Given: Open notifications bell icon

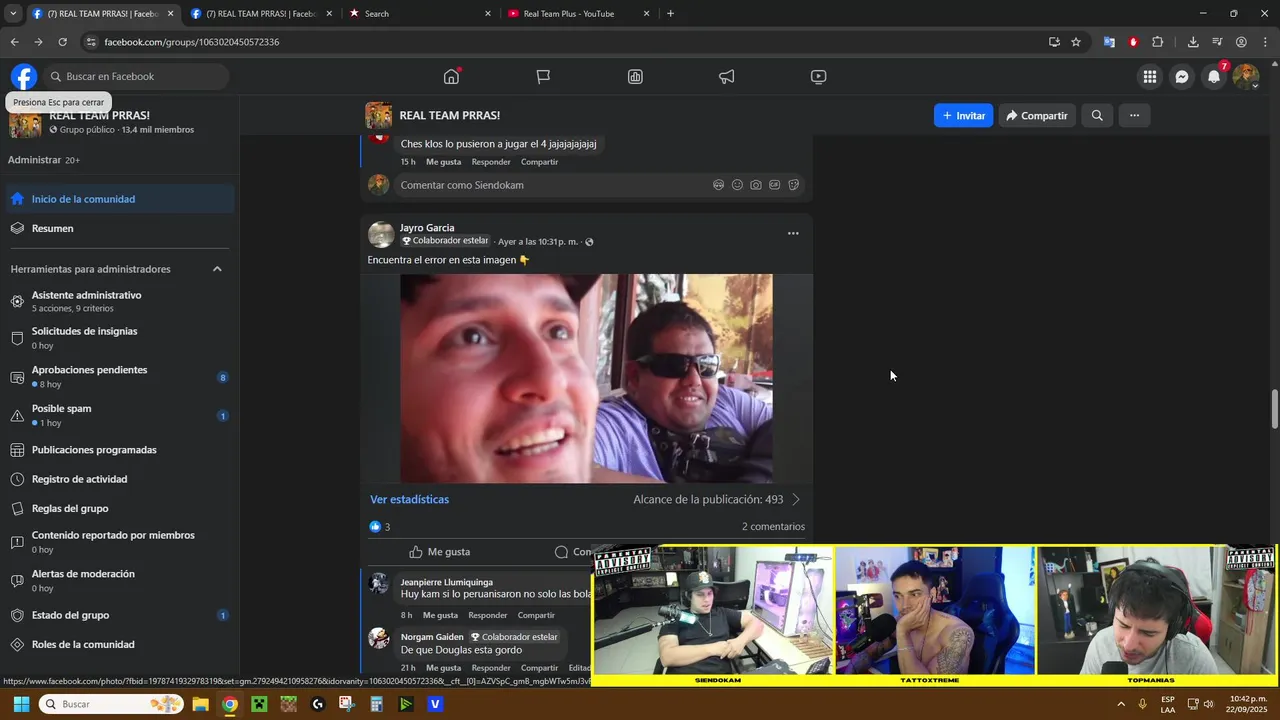Looking at the screenshot, I should (x=1214, y=76).
